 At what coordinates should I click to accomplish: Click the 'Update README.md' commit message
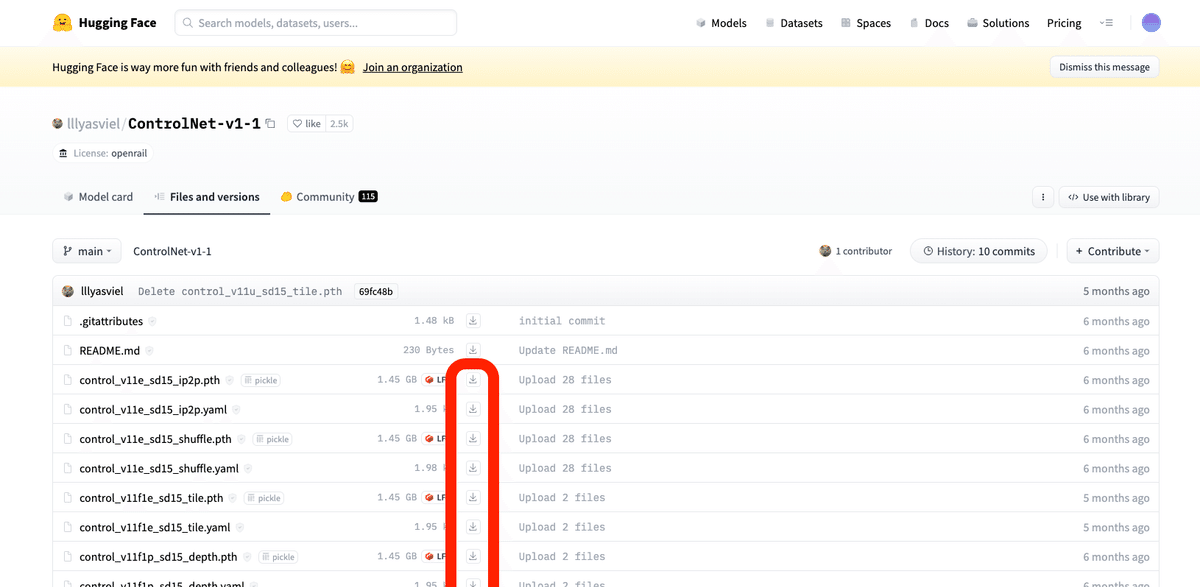pyautogui.click(x=568, y=350)
